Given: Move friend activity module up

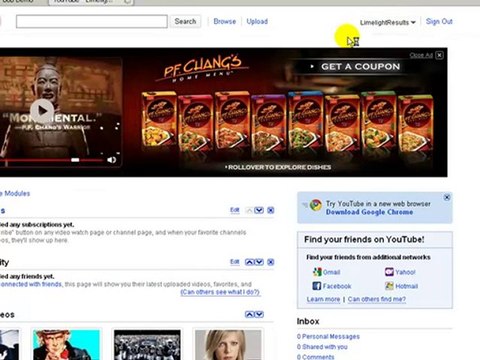Looking at the screenshot, I should (x=249, y=262).
